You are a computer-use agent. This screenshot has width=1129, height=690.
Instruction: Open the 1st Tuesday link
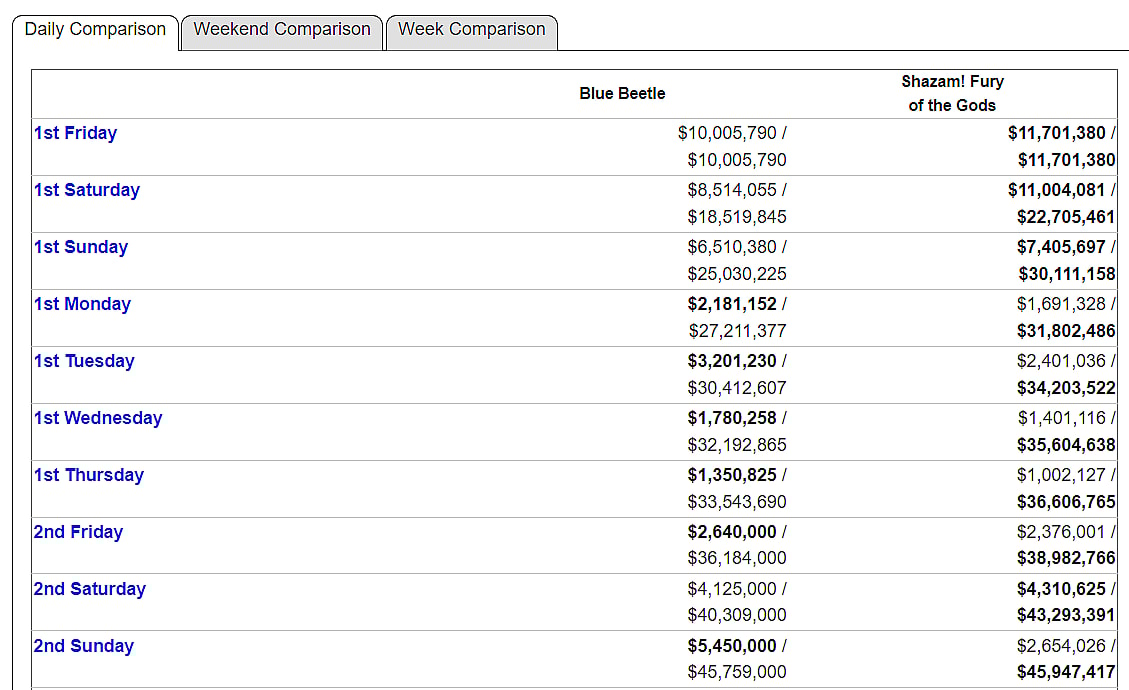[84, 361]
